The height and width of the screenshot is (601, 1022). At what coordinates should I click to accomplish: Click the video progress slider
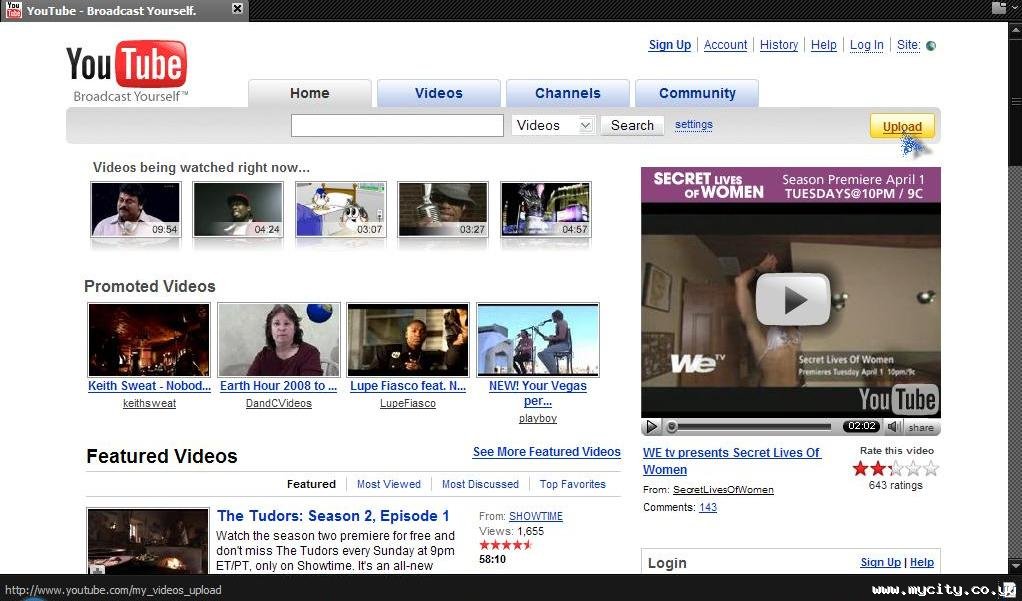[750, 427]
